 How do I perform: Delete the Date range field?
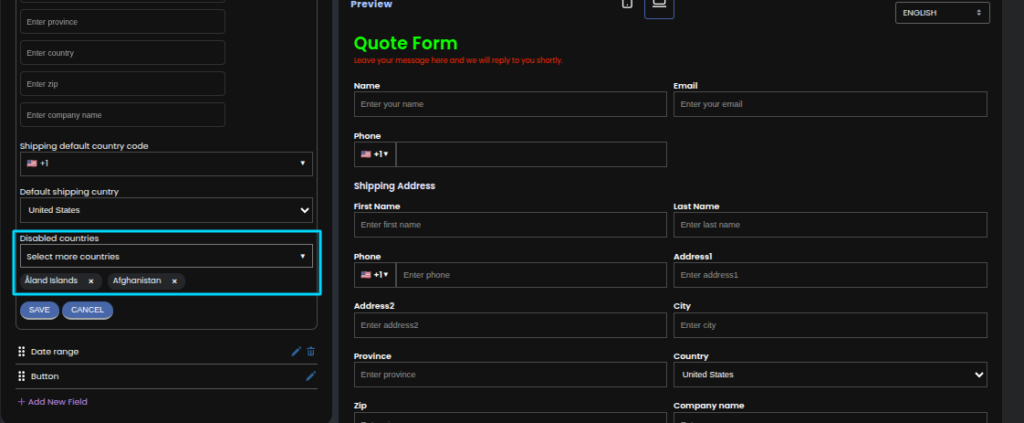(311, 351)
